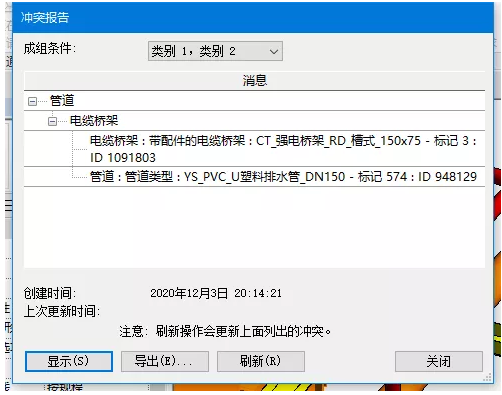The width and height of the screenshot is (502, 395).
Task: Click the 创建时间 label
Action: [50, 293]
